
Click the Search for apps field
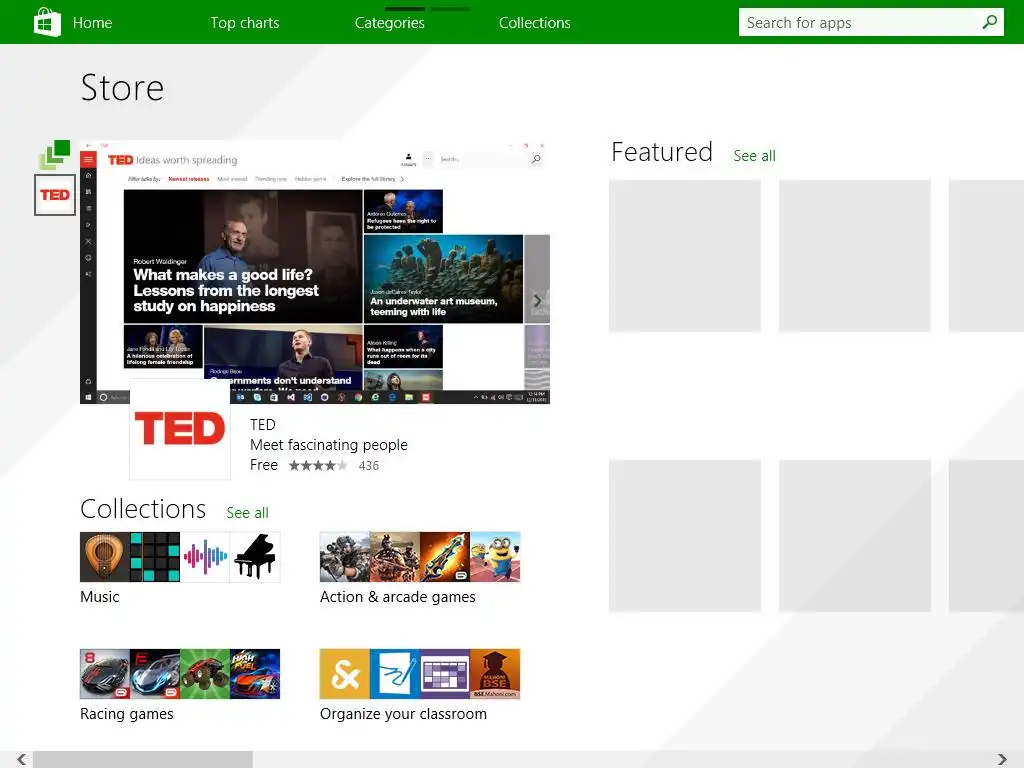[x=871, y=23]
